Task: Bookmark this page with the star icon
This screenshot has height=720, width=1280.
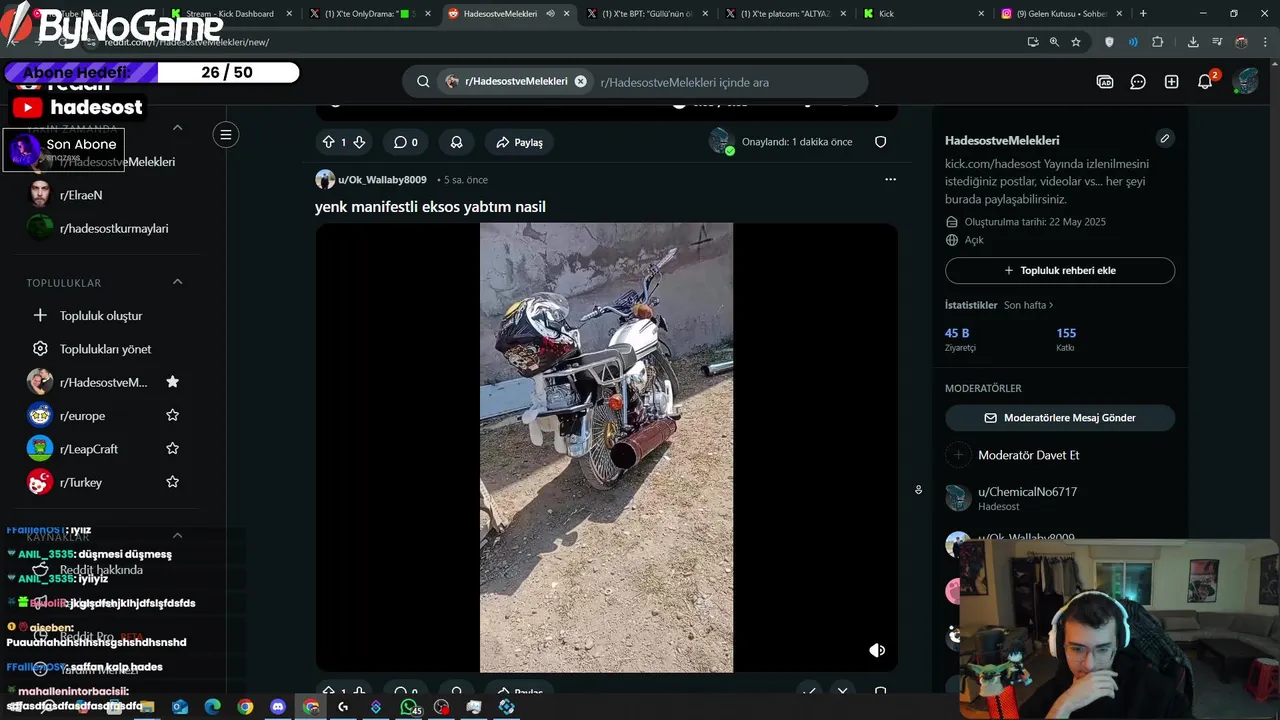Action: [1076, 42]
